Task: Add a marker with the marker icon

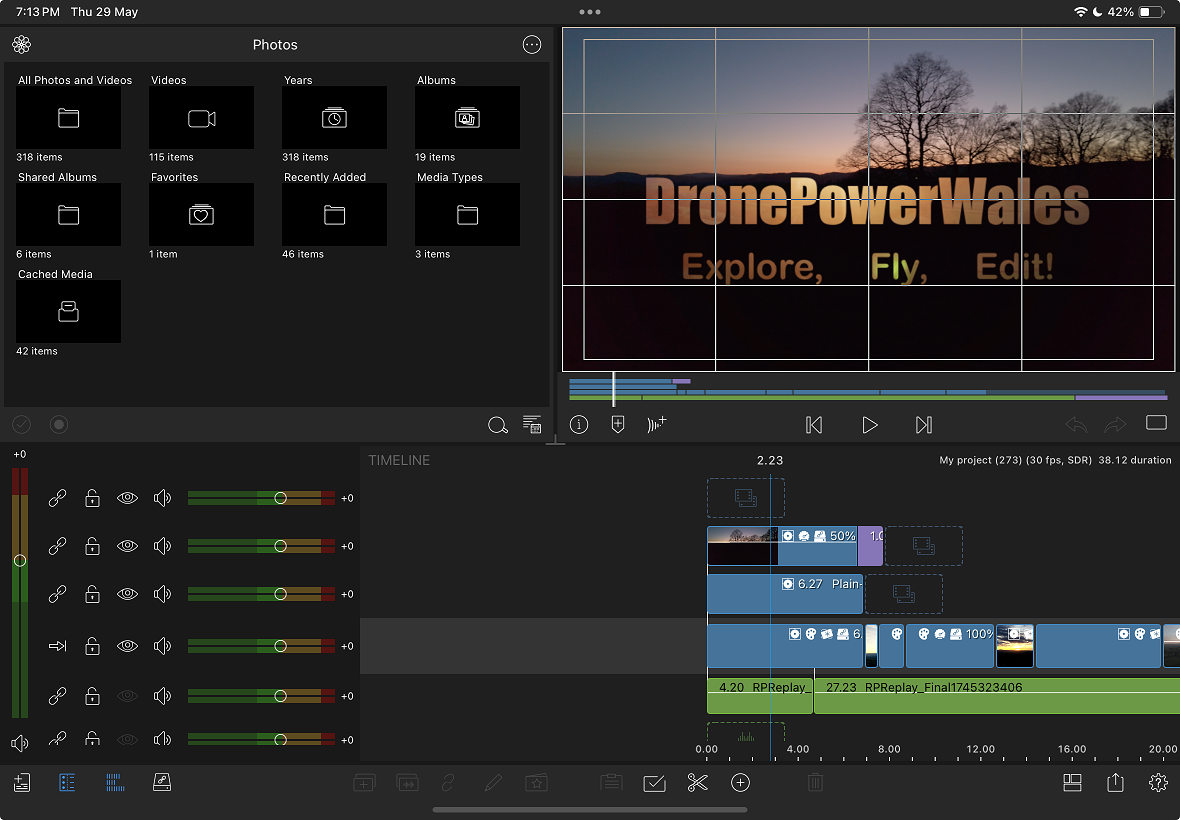Action: coord(618,424)
